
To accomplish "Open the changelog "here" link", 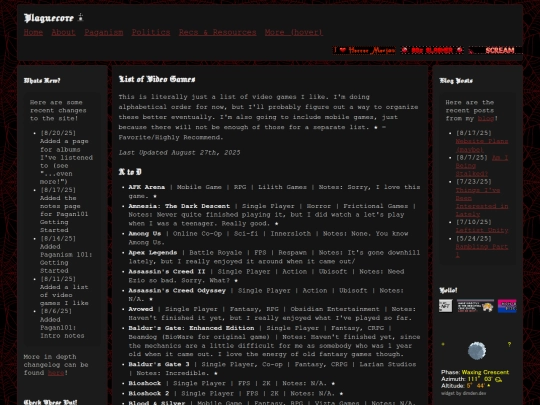I will click(x=56, y=373).
